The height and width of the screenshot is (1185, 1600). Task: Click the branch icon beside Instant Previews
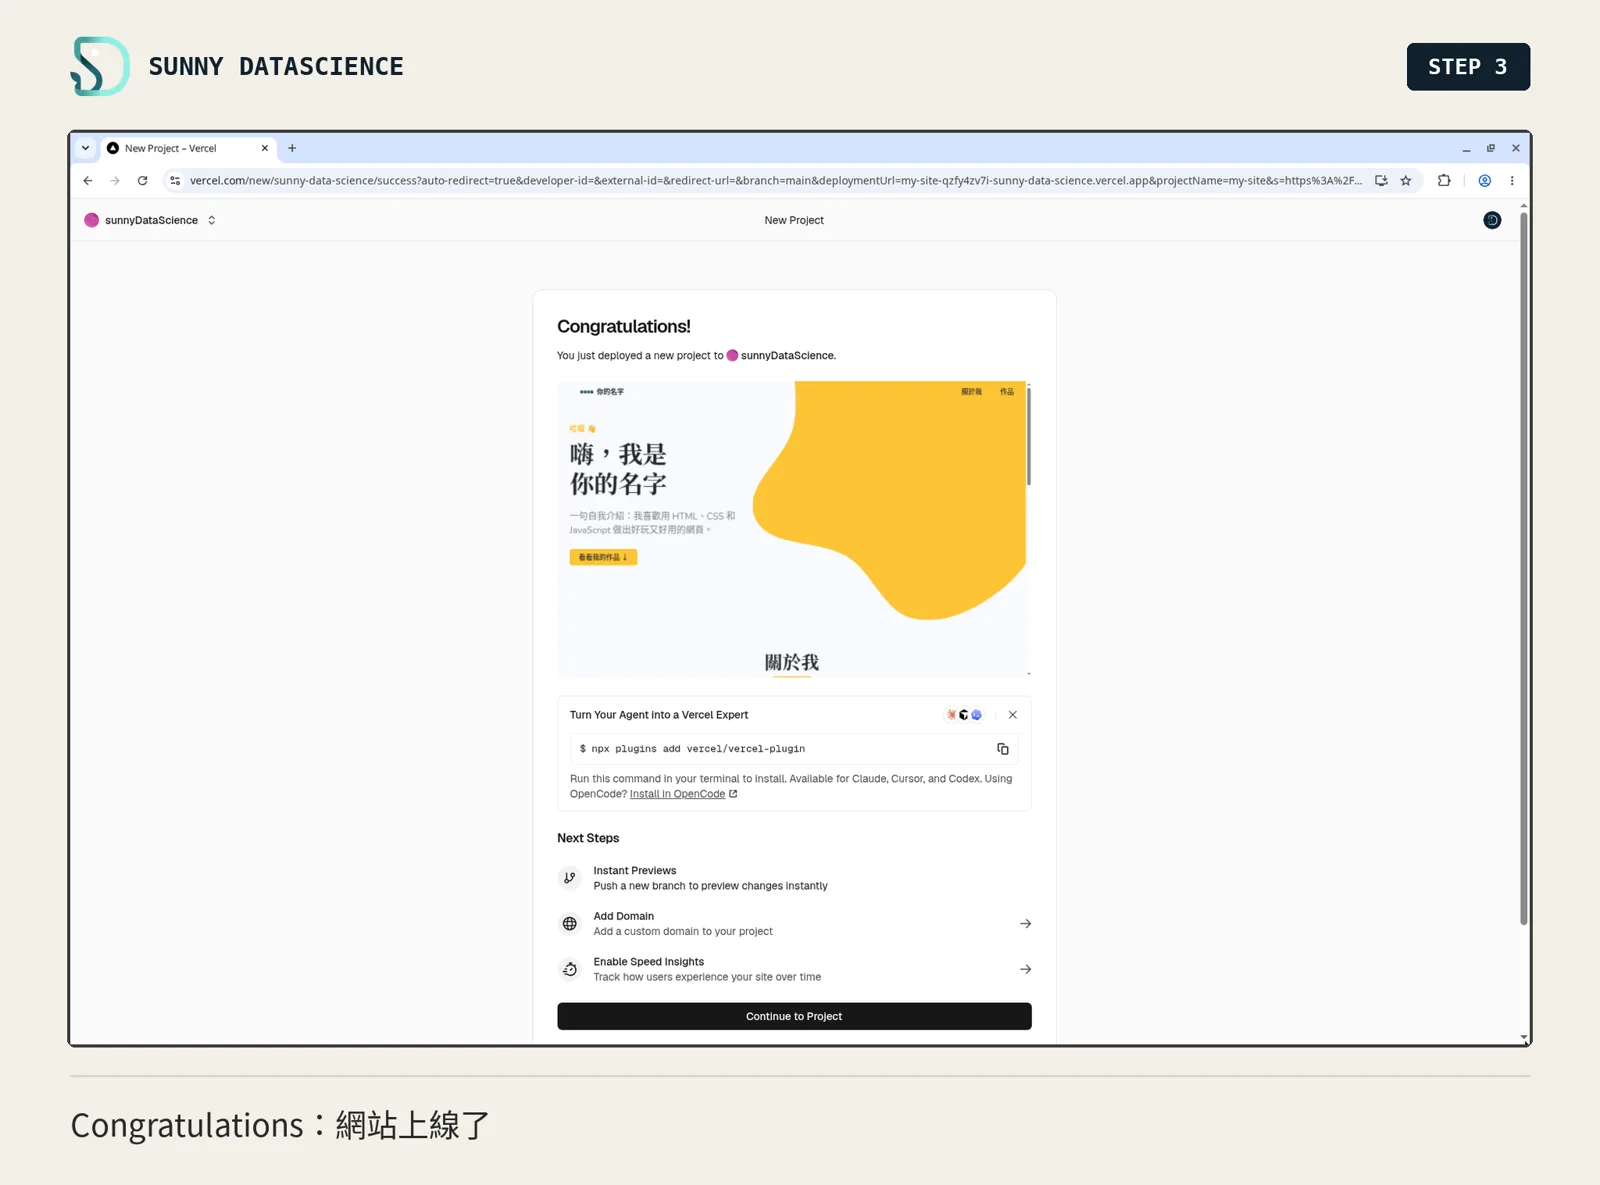click(570, 878)
